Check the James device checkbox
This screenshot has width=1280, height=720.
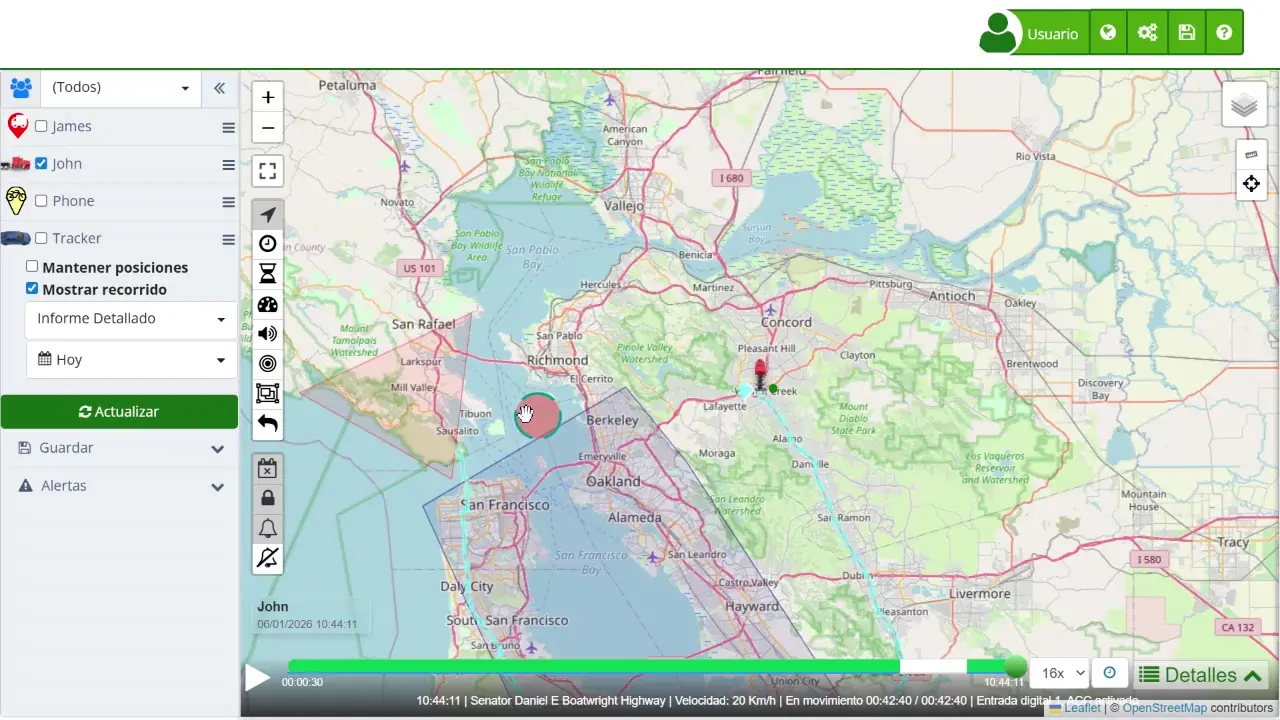(41, 126)
